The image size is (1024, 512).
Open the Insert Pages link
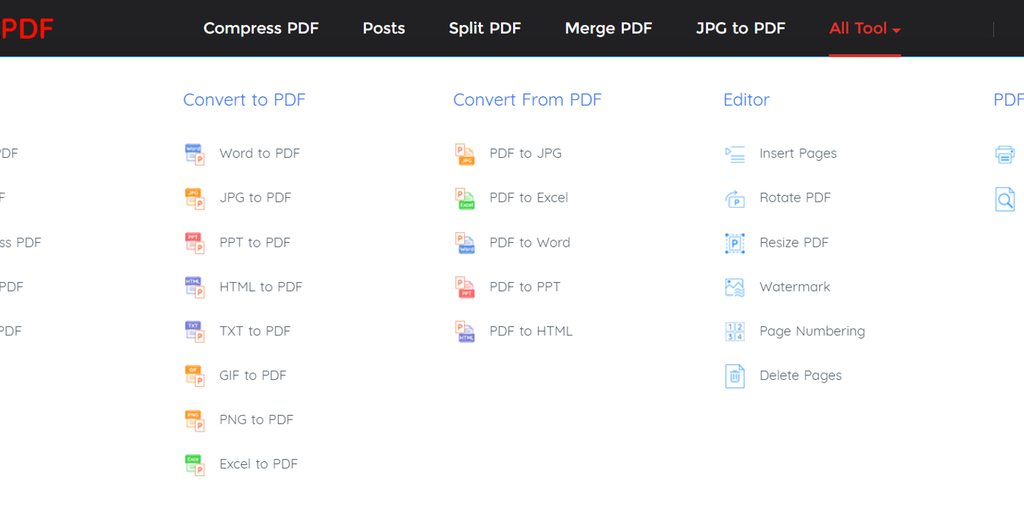point(798,154)
